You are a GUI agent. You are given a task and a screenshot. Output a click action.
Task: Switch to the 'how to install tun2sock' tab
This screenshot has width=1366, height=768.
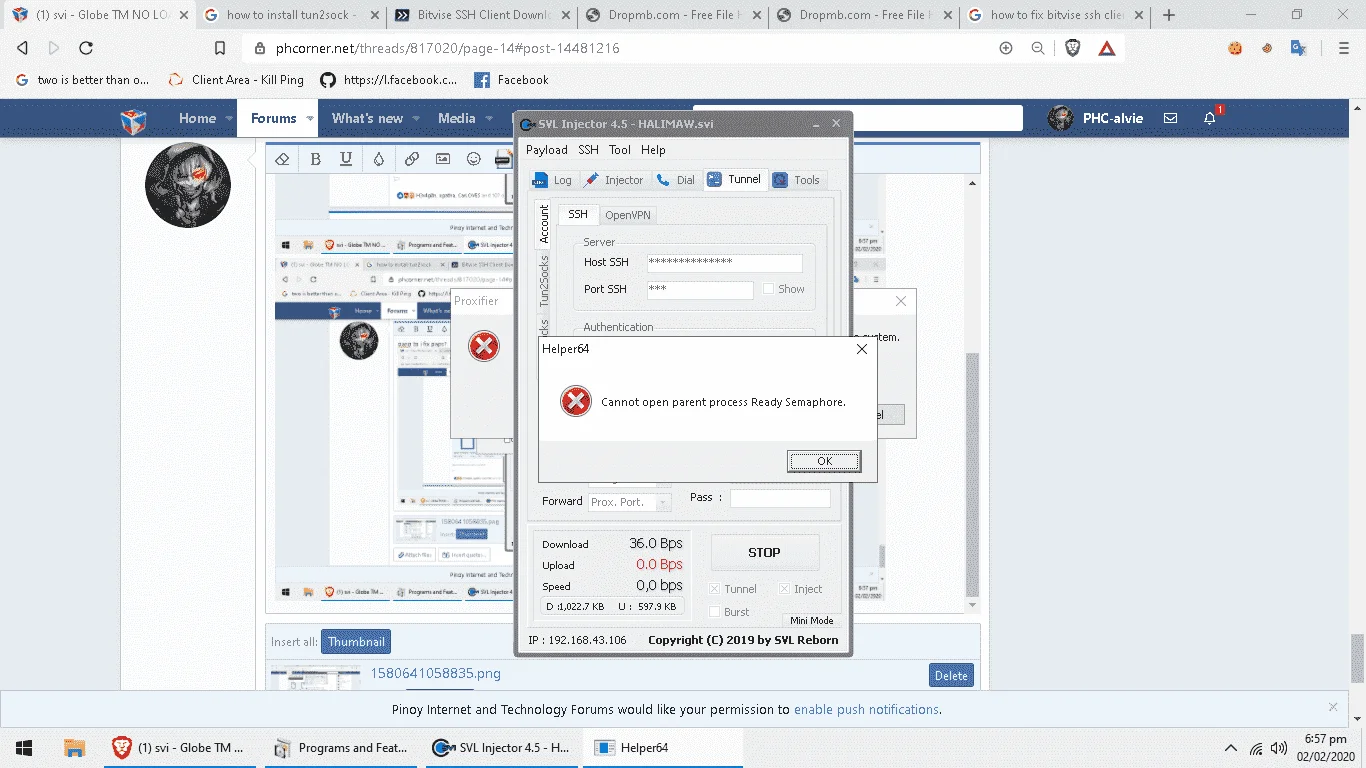[x=290, y=15]
